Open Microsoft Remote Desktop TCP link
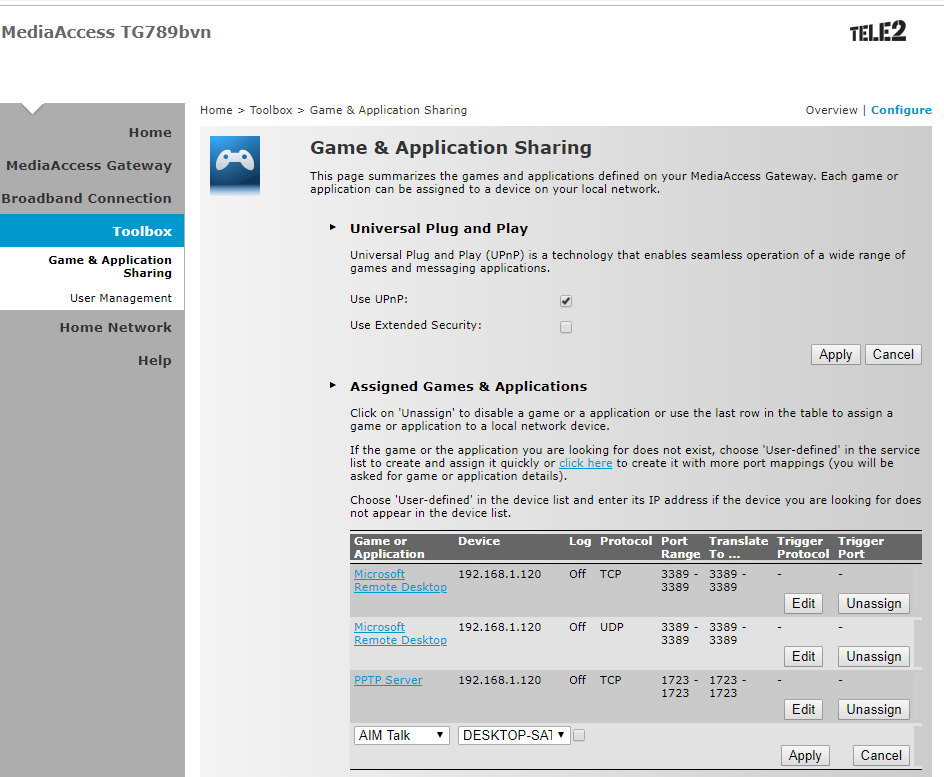Viewport: 944px width, 777px height. point(400,581)
